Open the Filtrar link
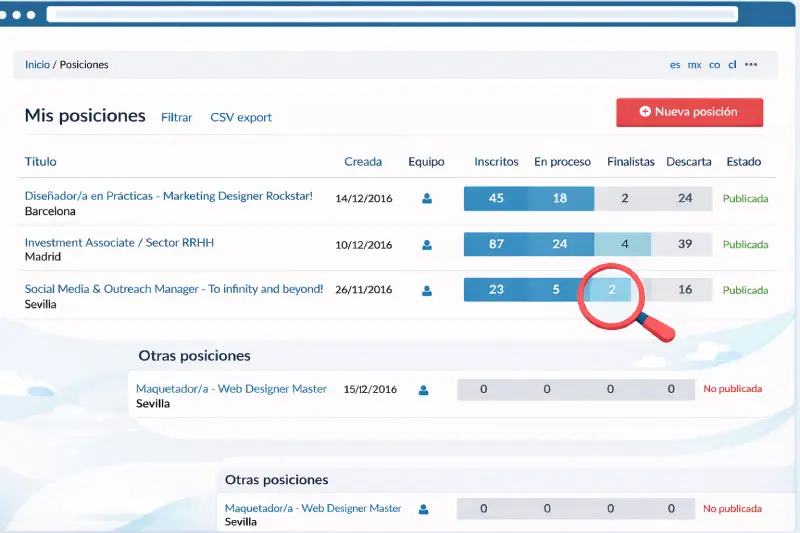Viewport: 800px width, 533px height. pyautogui.click(x=177, y=117)
